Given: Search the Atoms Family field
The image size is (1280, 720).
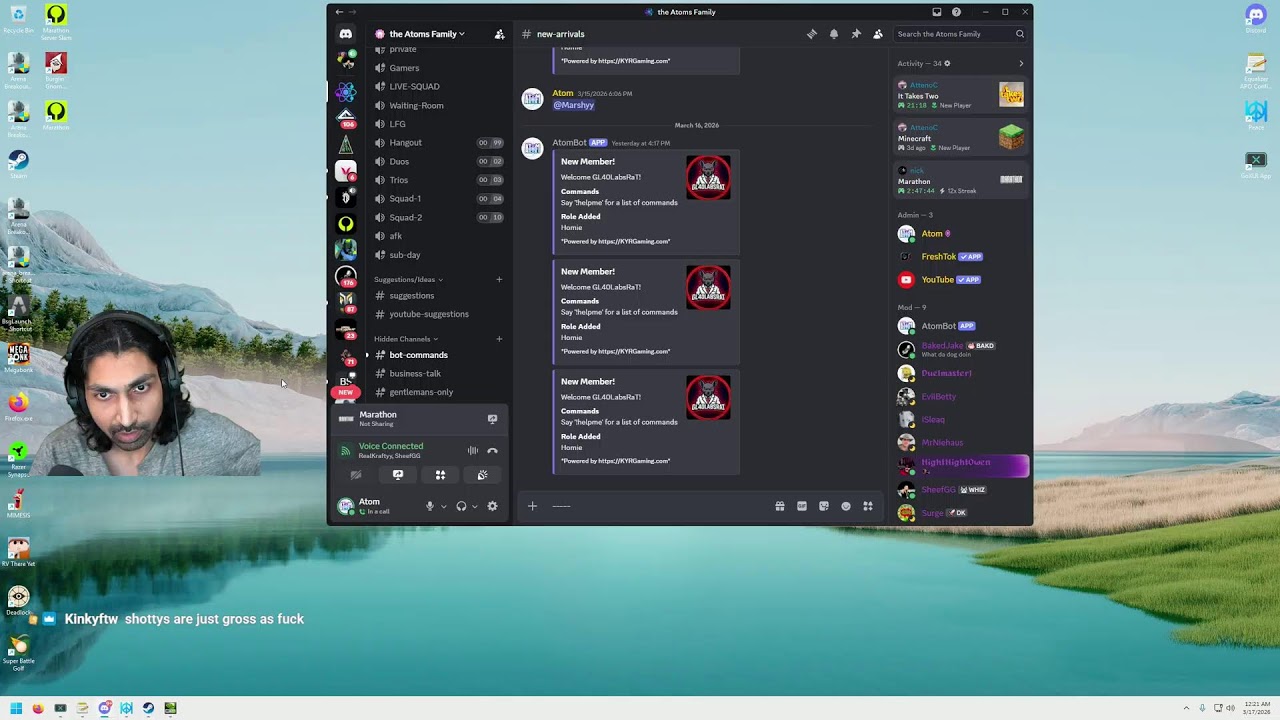Looking at the screenshot, I should point(960,34).
